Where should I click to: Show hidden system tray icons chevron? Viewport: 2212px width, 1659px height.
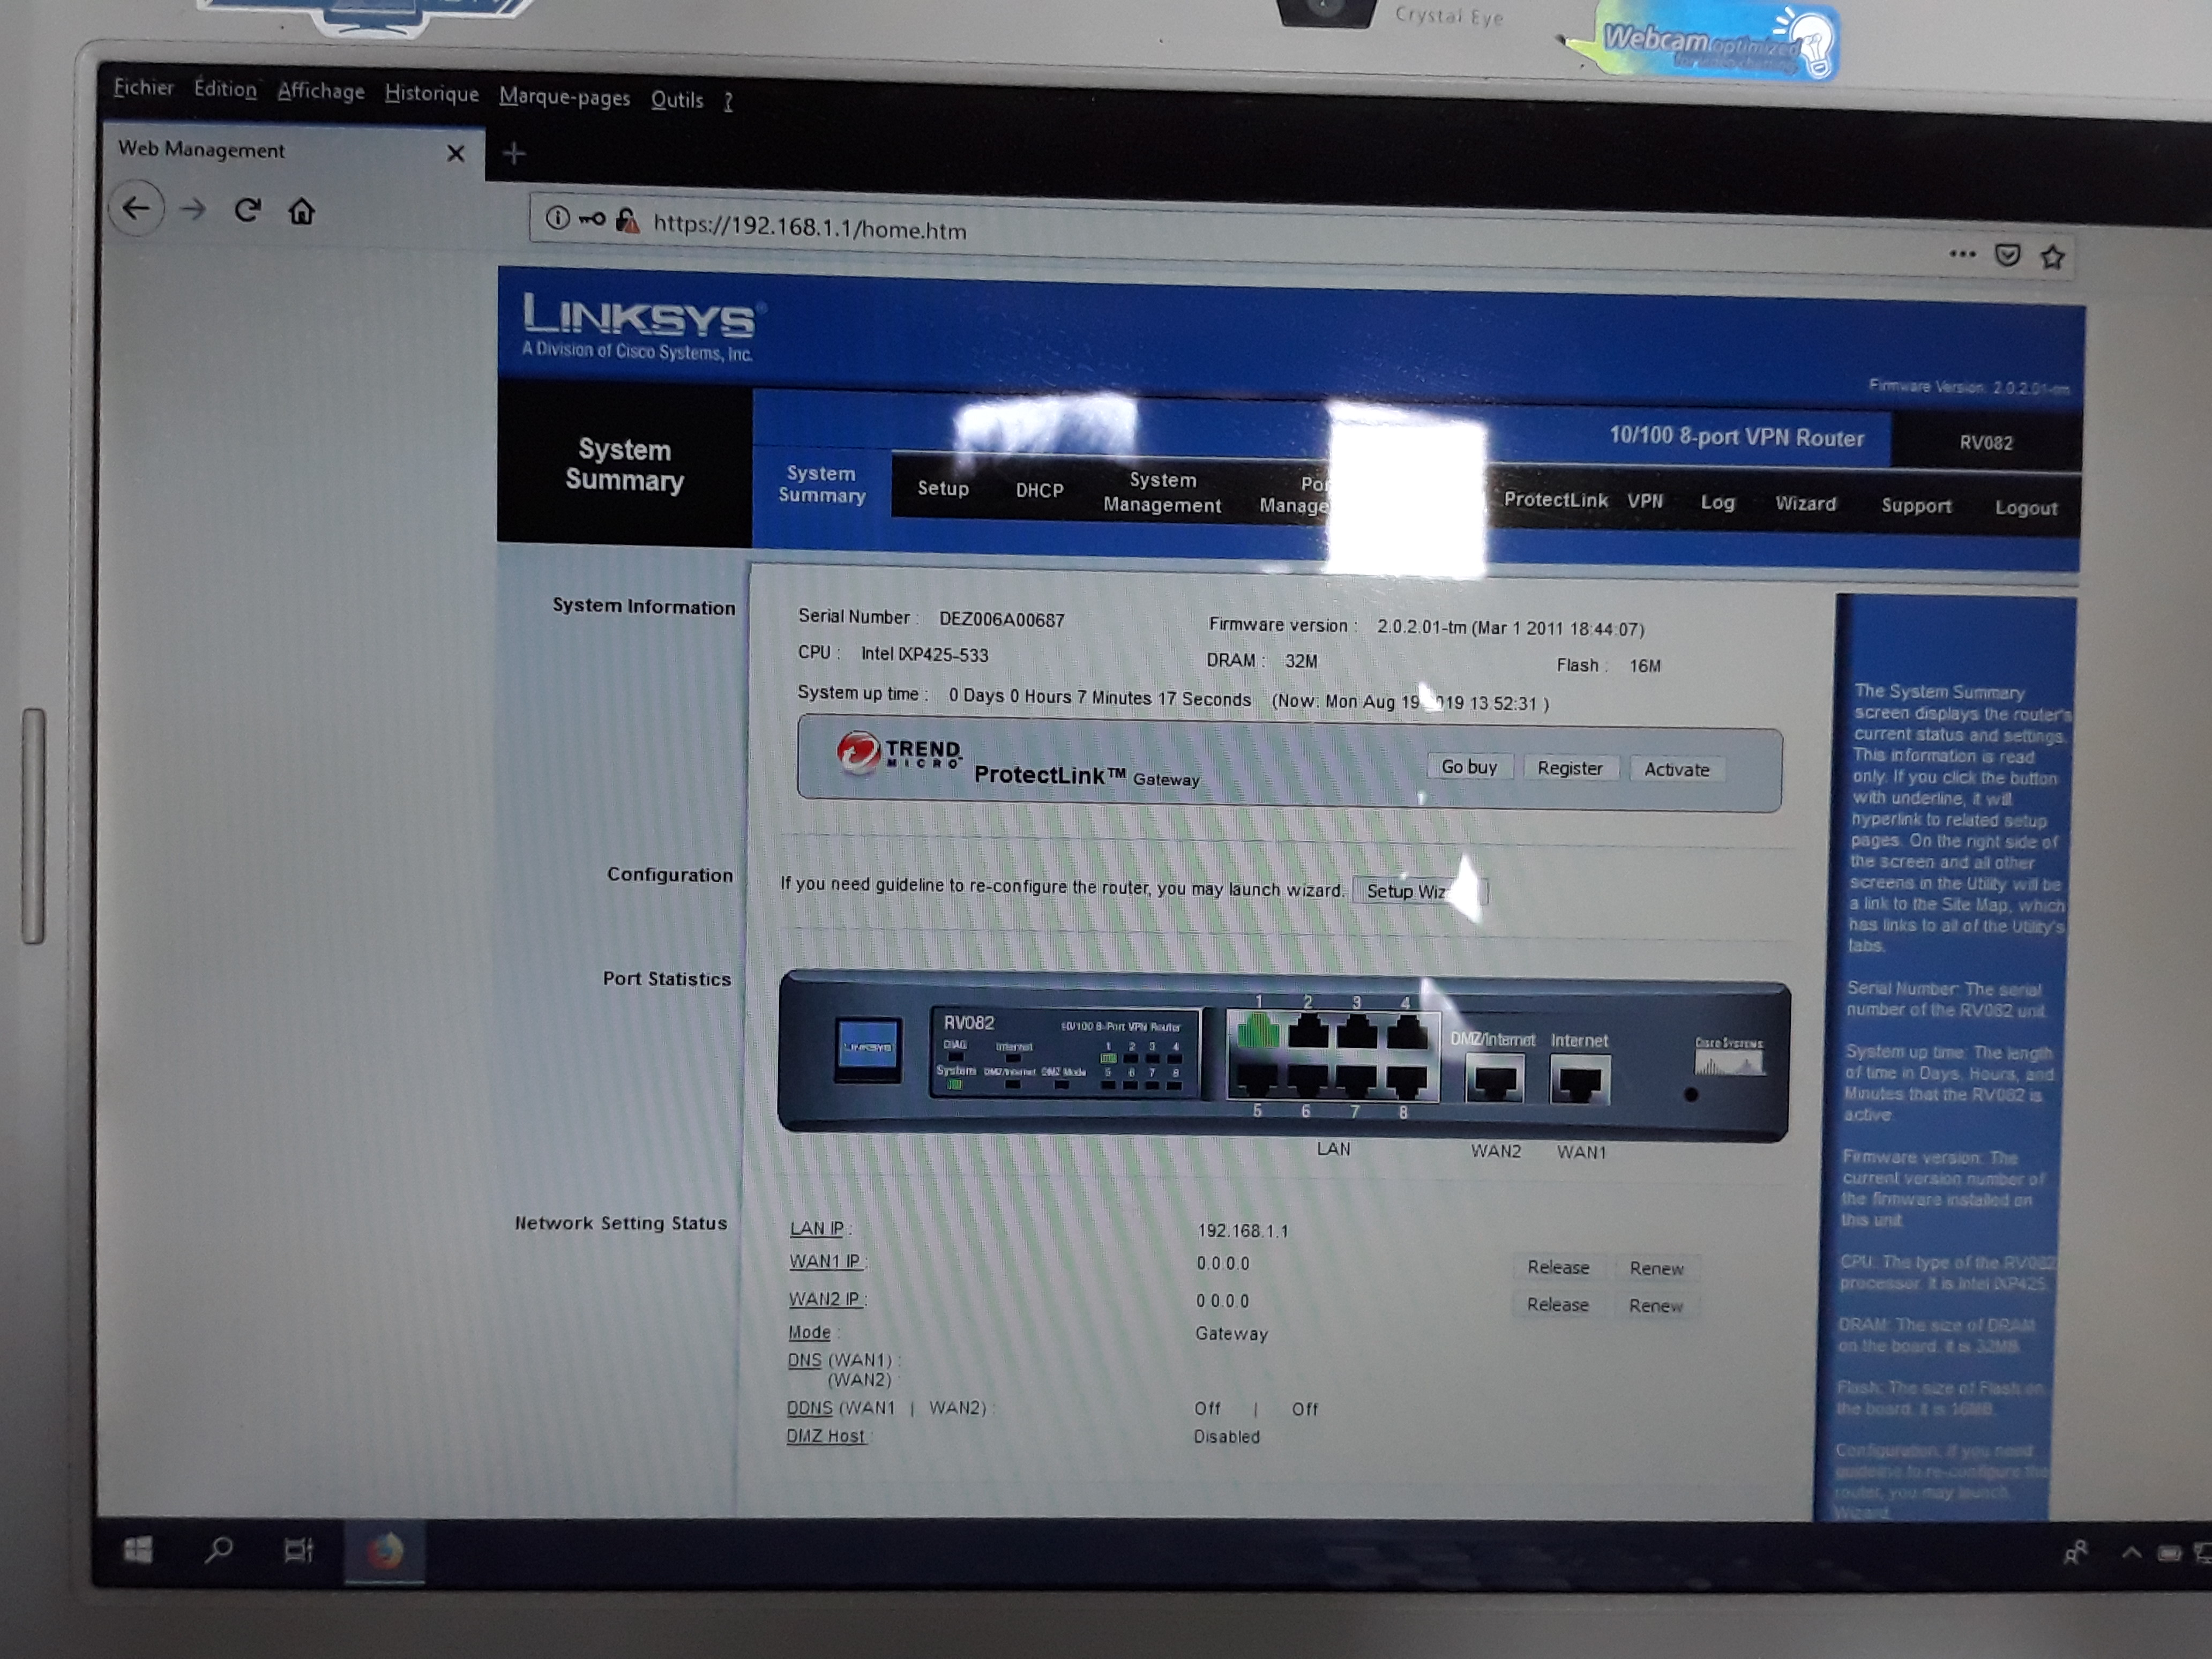coord(2131,1553)
